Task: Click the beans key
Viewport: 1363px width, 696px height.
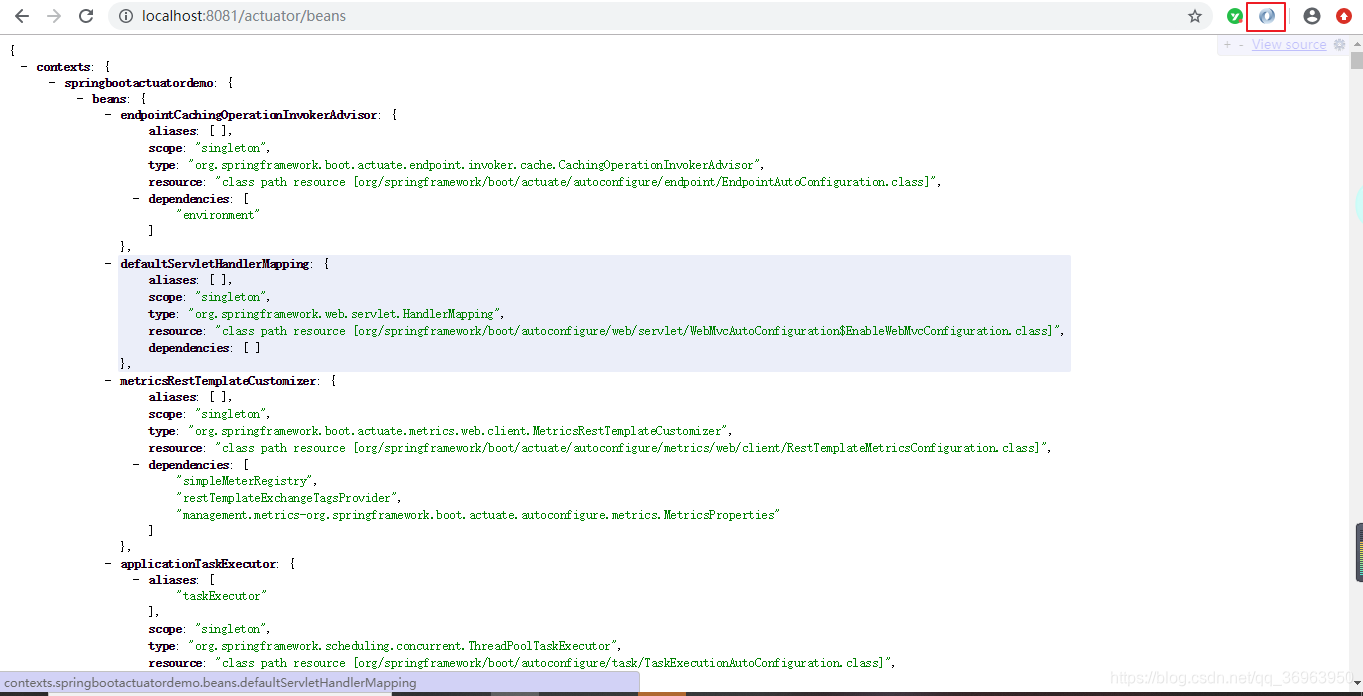Action: (109, 99)
